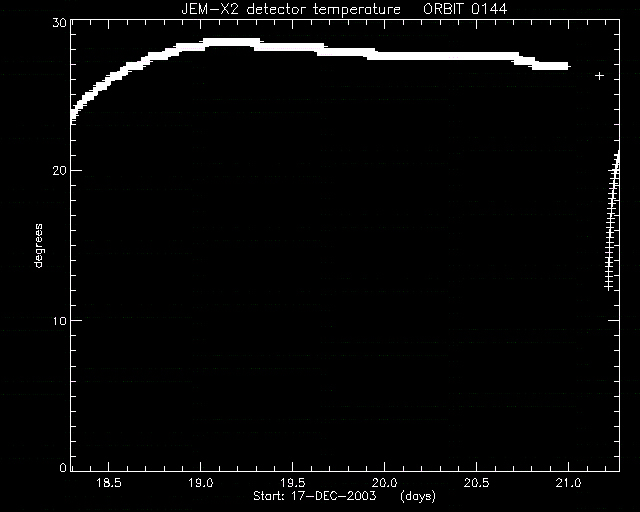Click the x-axis tick label '19.5'
Viewport: 640px width, 512px height.
tap(293, 483)
